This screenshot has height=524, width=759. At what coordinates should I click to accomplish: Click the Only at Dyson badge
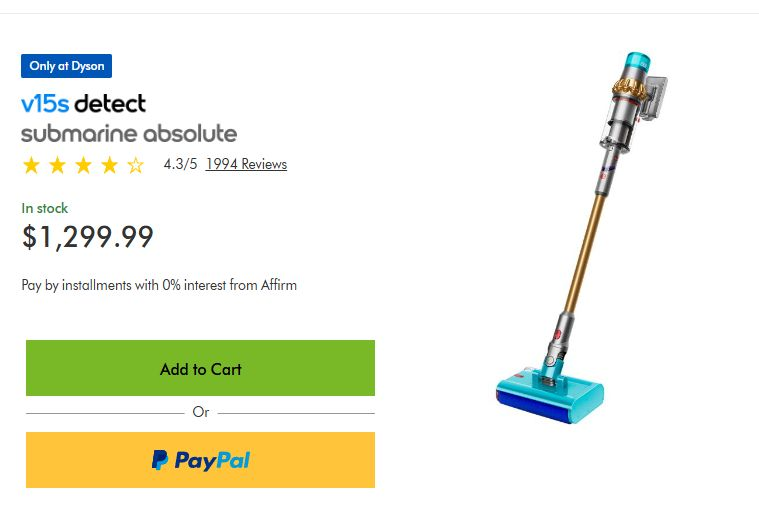click(66, 66)
